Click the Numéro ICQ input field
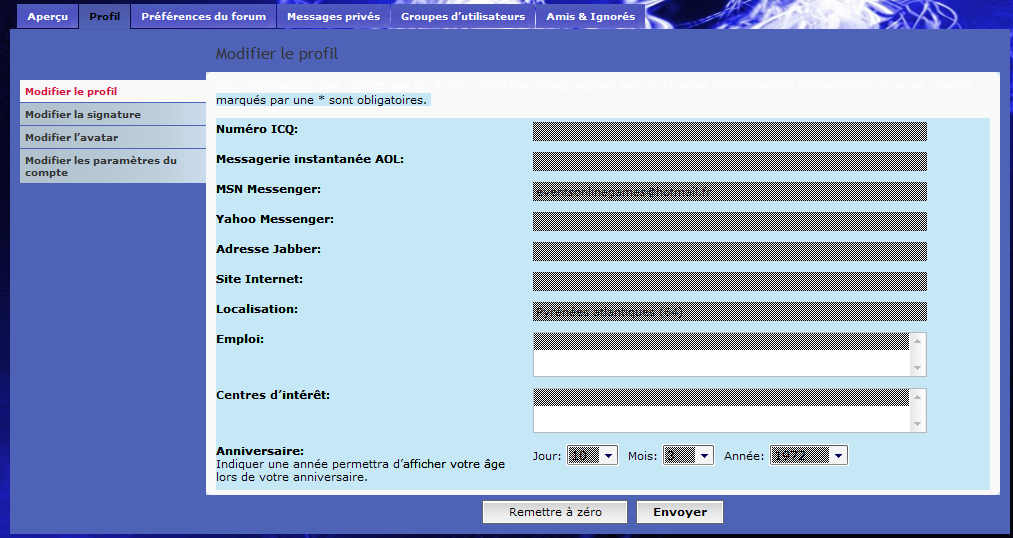 coord(729,131)
